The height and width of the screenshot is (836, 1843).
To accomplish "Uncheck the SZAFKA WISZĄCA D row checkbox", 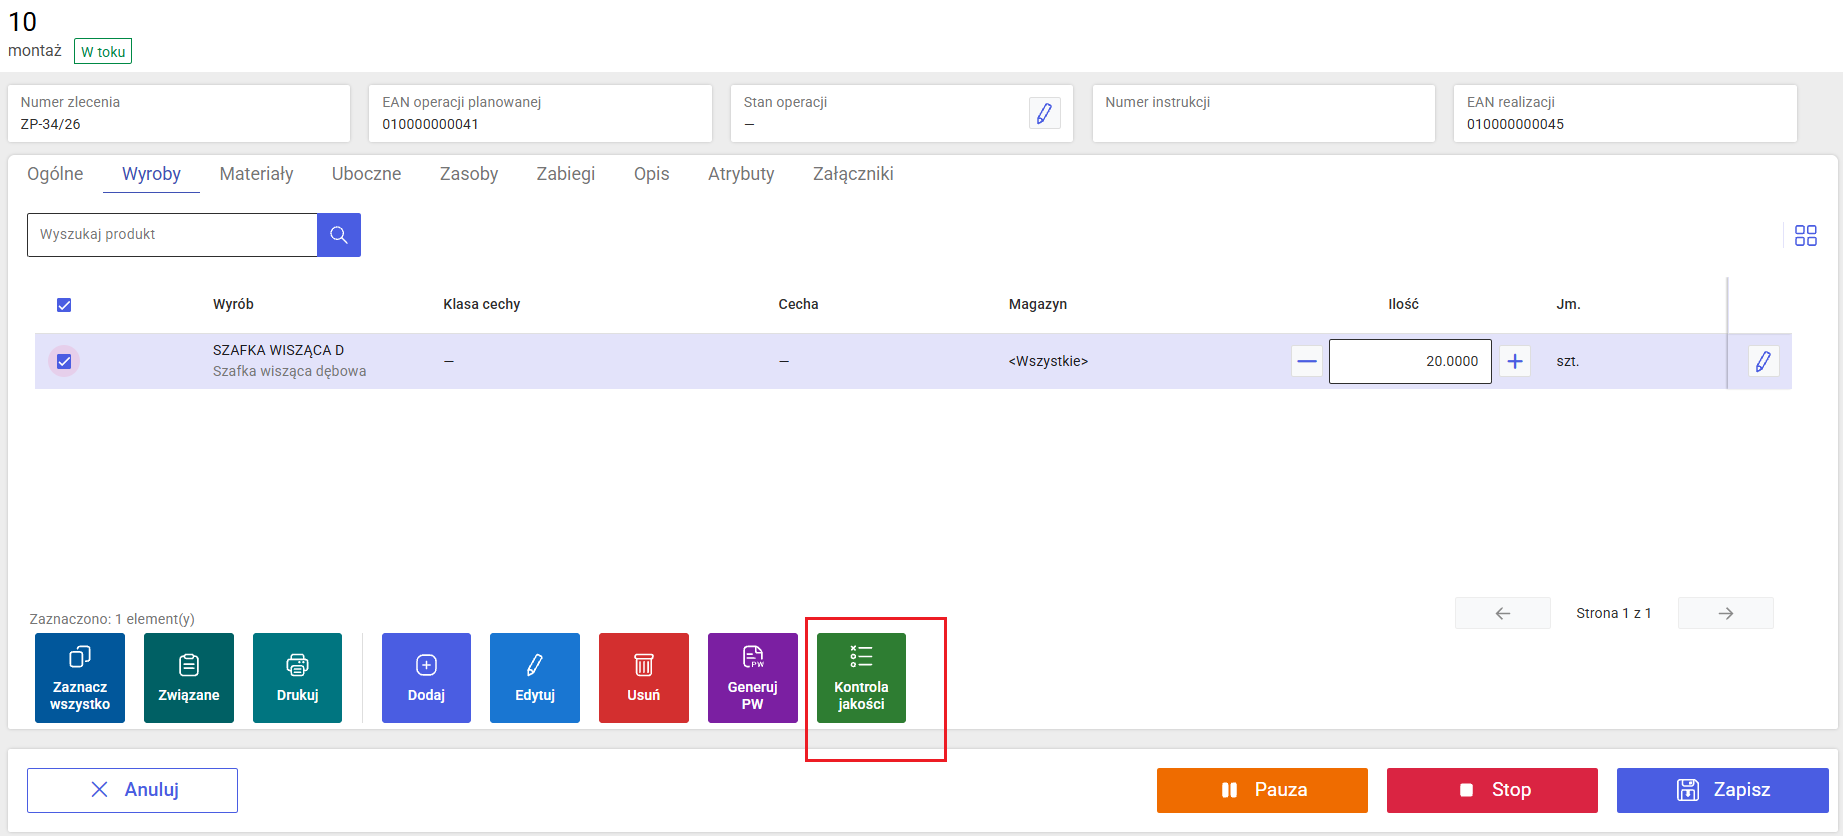I will (64, 361).
